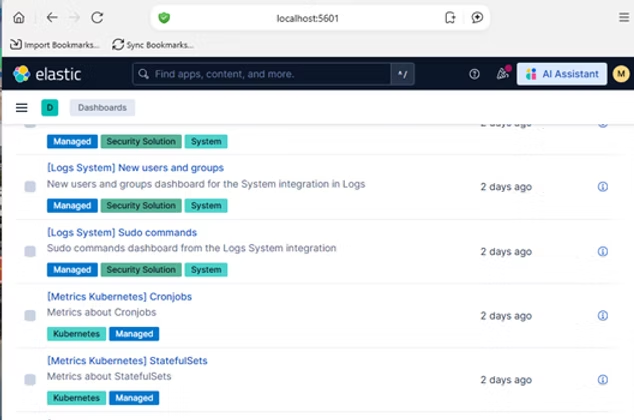Click Import Bookmarks in bookmarks bar

(x=55, y=44)
